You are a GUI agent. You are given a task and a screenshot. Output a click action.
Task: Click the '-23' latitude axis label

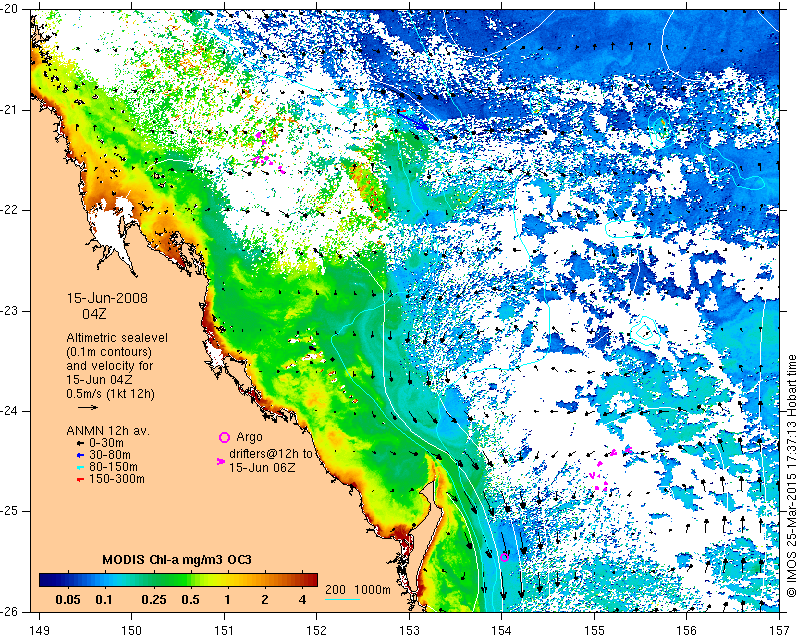(9, 311)
